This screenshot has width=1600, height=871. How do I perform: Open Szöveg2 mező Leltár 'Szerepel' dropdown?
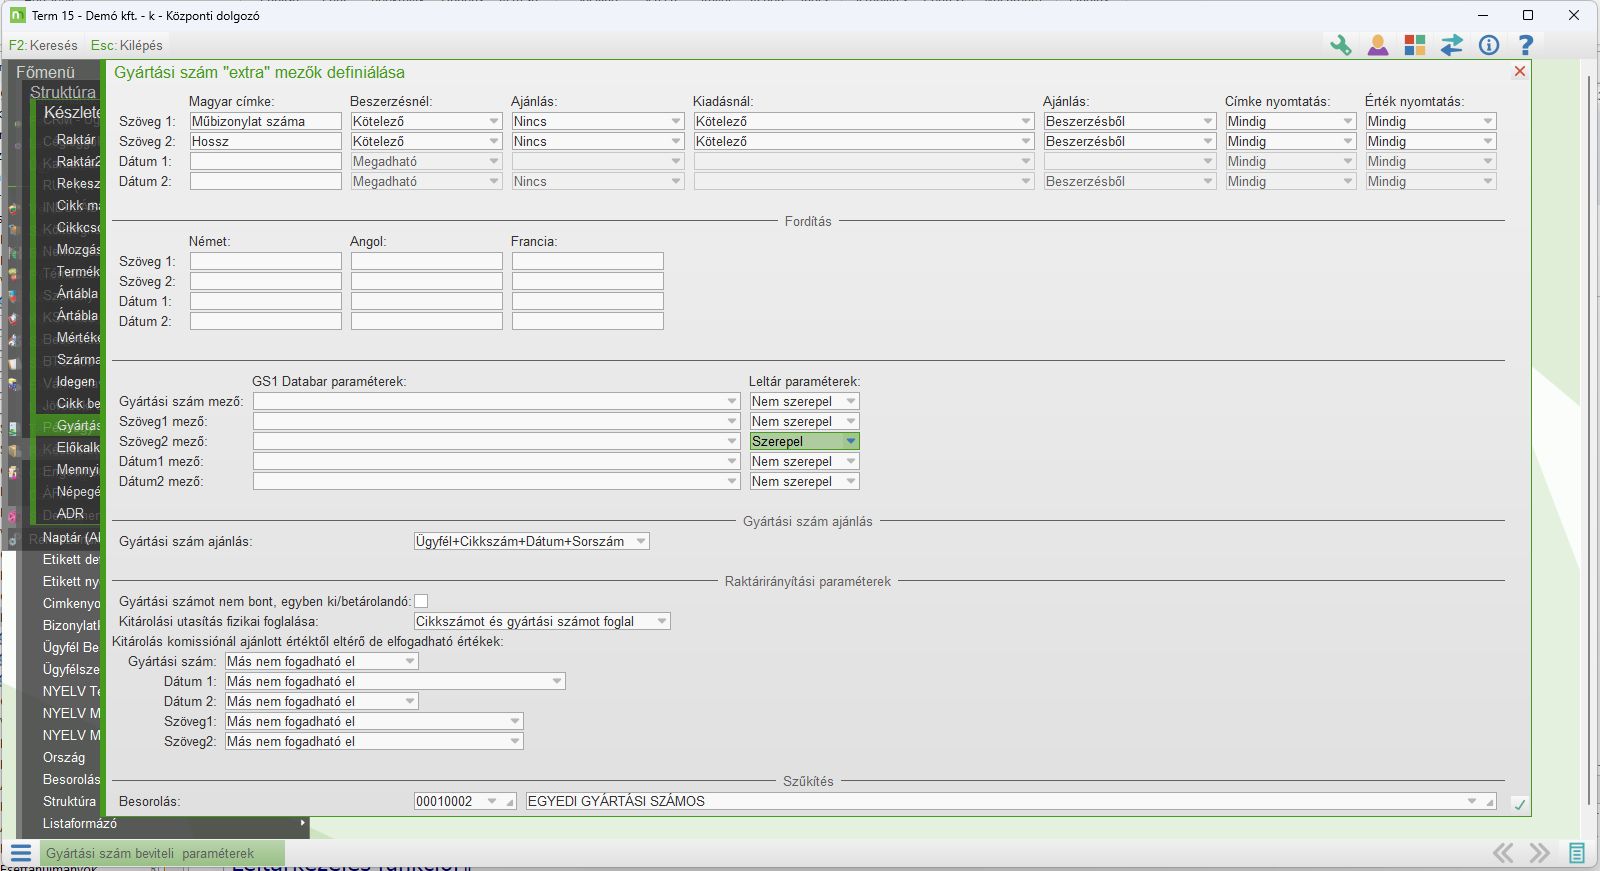[851, 441]
